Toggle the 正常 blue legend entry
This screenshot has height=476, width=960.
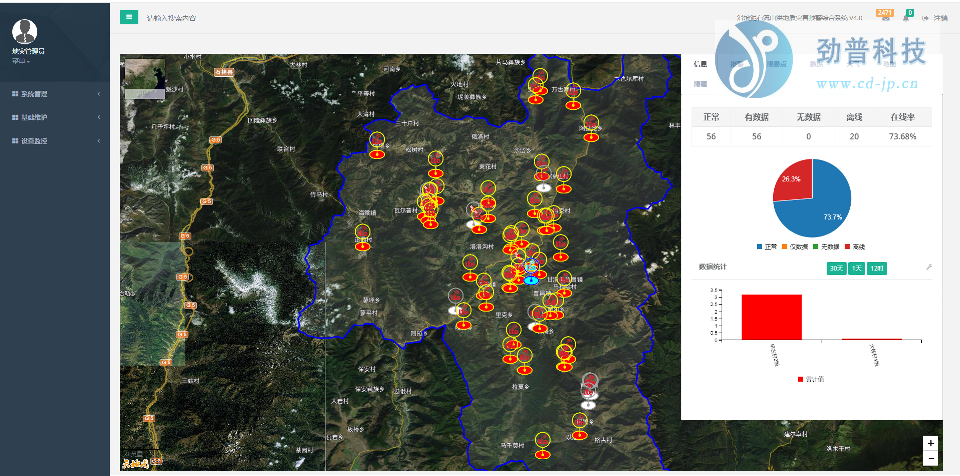click(767, 246)
